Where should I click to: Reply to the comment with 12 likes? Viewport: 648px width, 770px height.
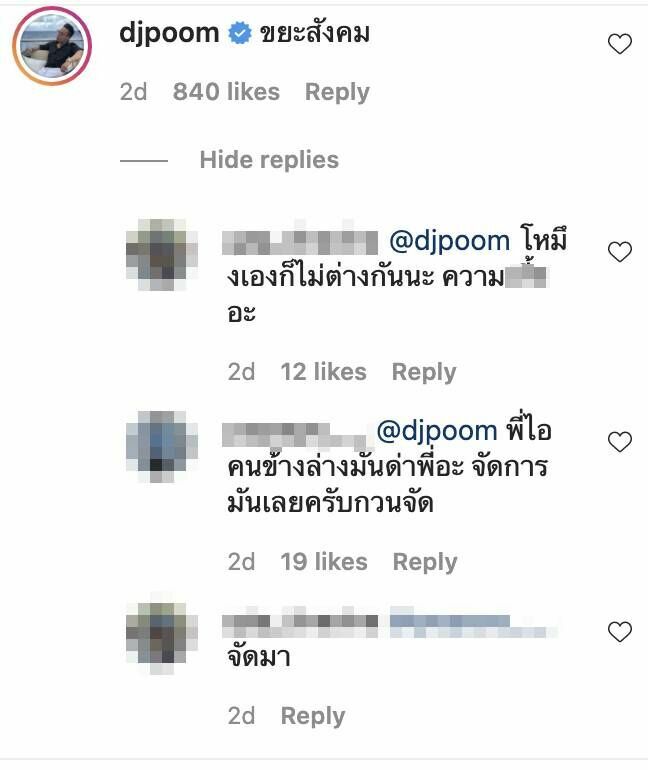click(x=424, y=372)
